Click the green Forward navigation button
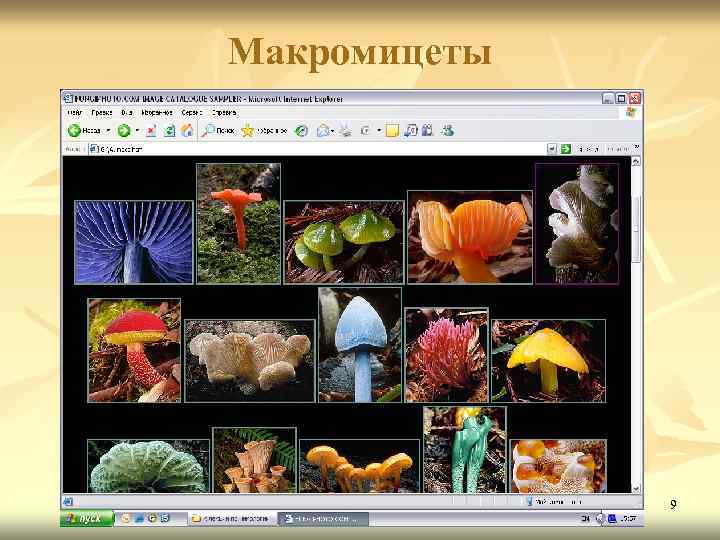This screenshot has height=540, width=720. (124, 131)
